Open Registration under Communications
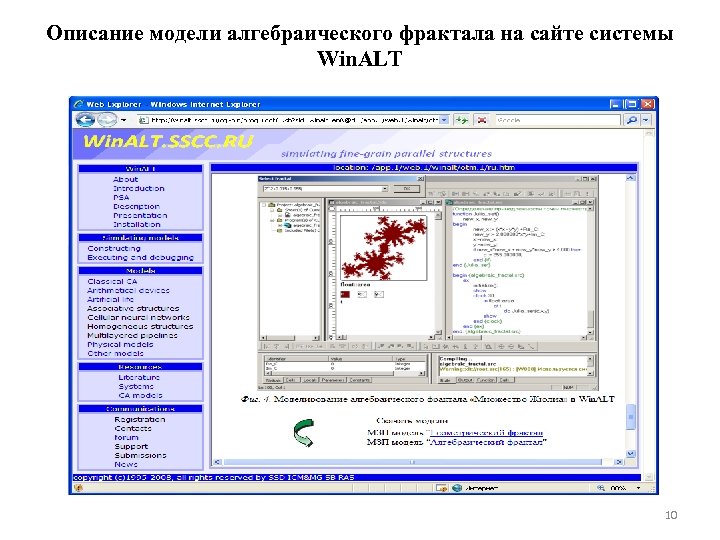 [140, 420]
